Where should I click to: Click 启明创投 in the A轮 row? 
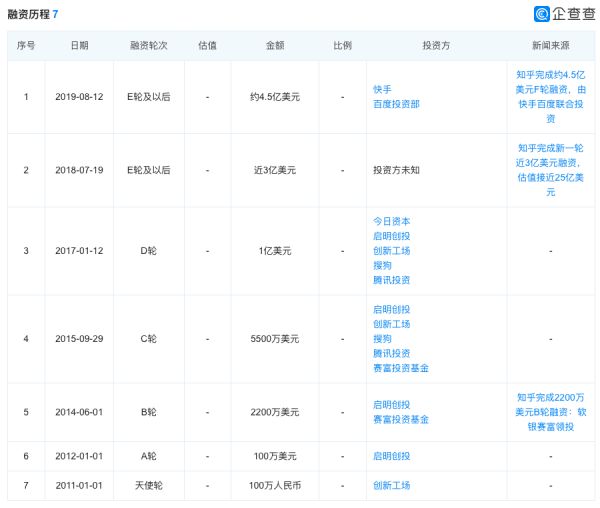coord(391,456)
